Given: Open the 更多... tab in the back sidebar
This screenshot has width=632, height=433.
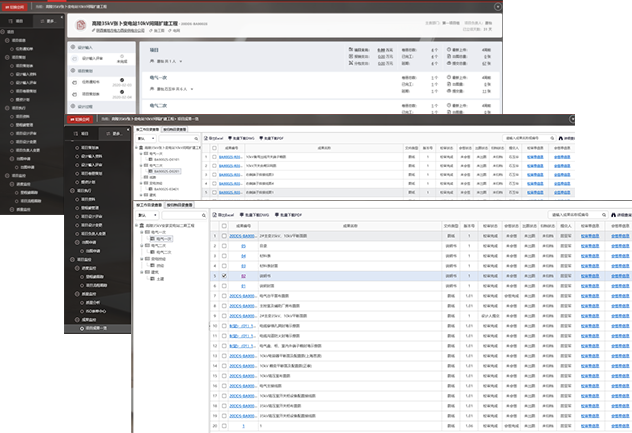Looking at the screenshot, I should [x=47, y=20].
